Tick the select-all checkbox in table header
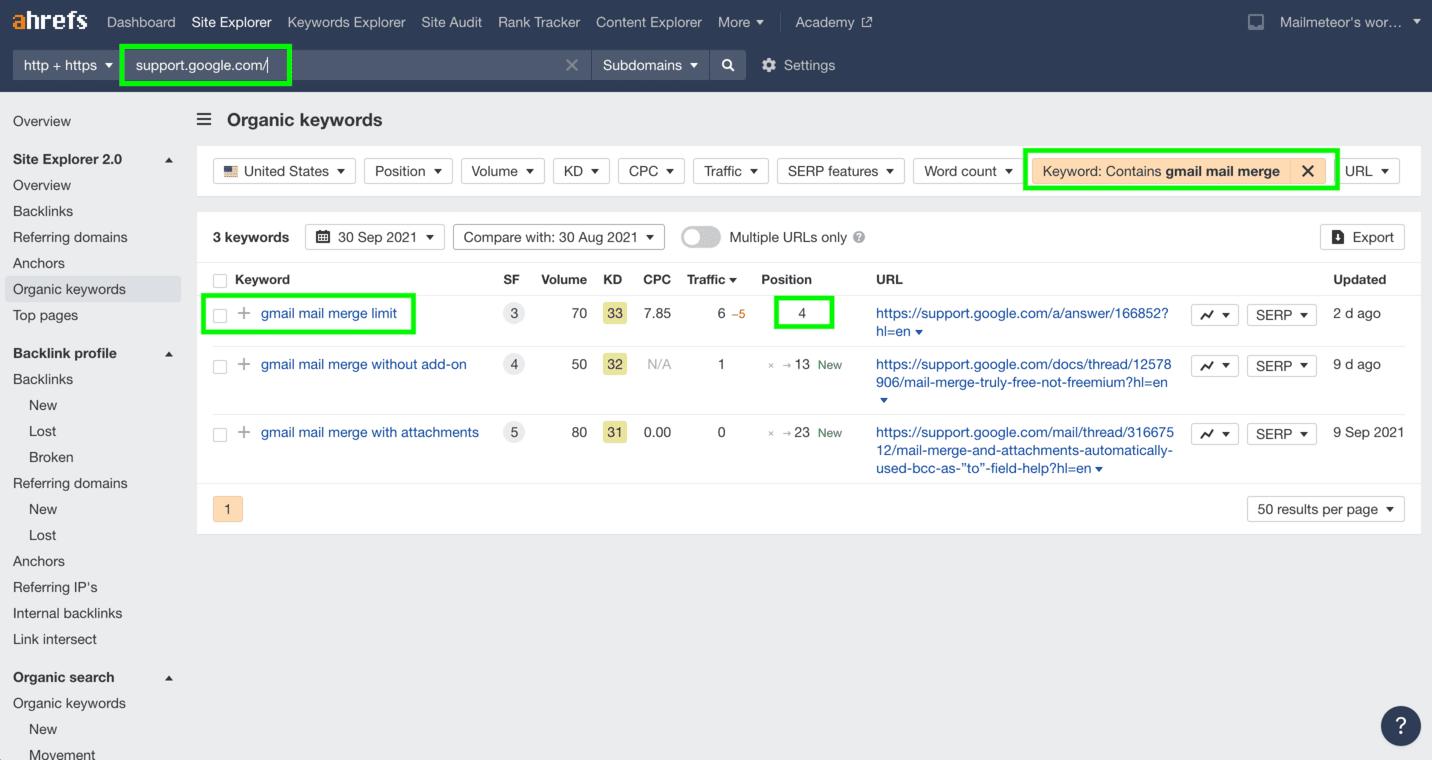 [220, 281]
